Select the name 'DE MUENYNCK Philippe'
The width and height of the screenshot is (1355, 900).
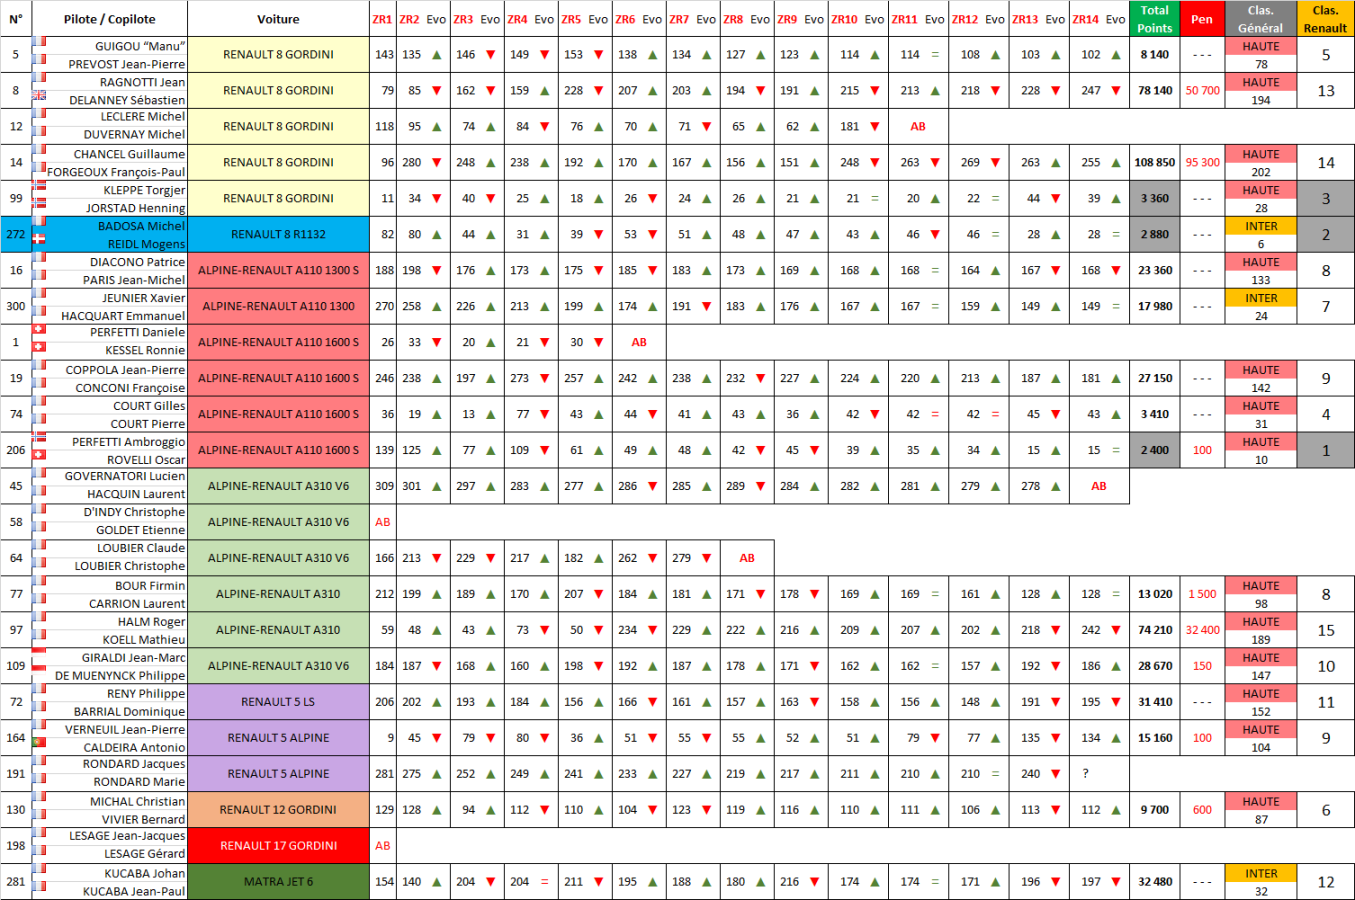(x=120, y=676)
